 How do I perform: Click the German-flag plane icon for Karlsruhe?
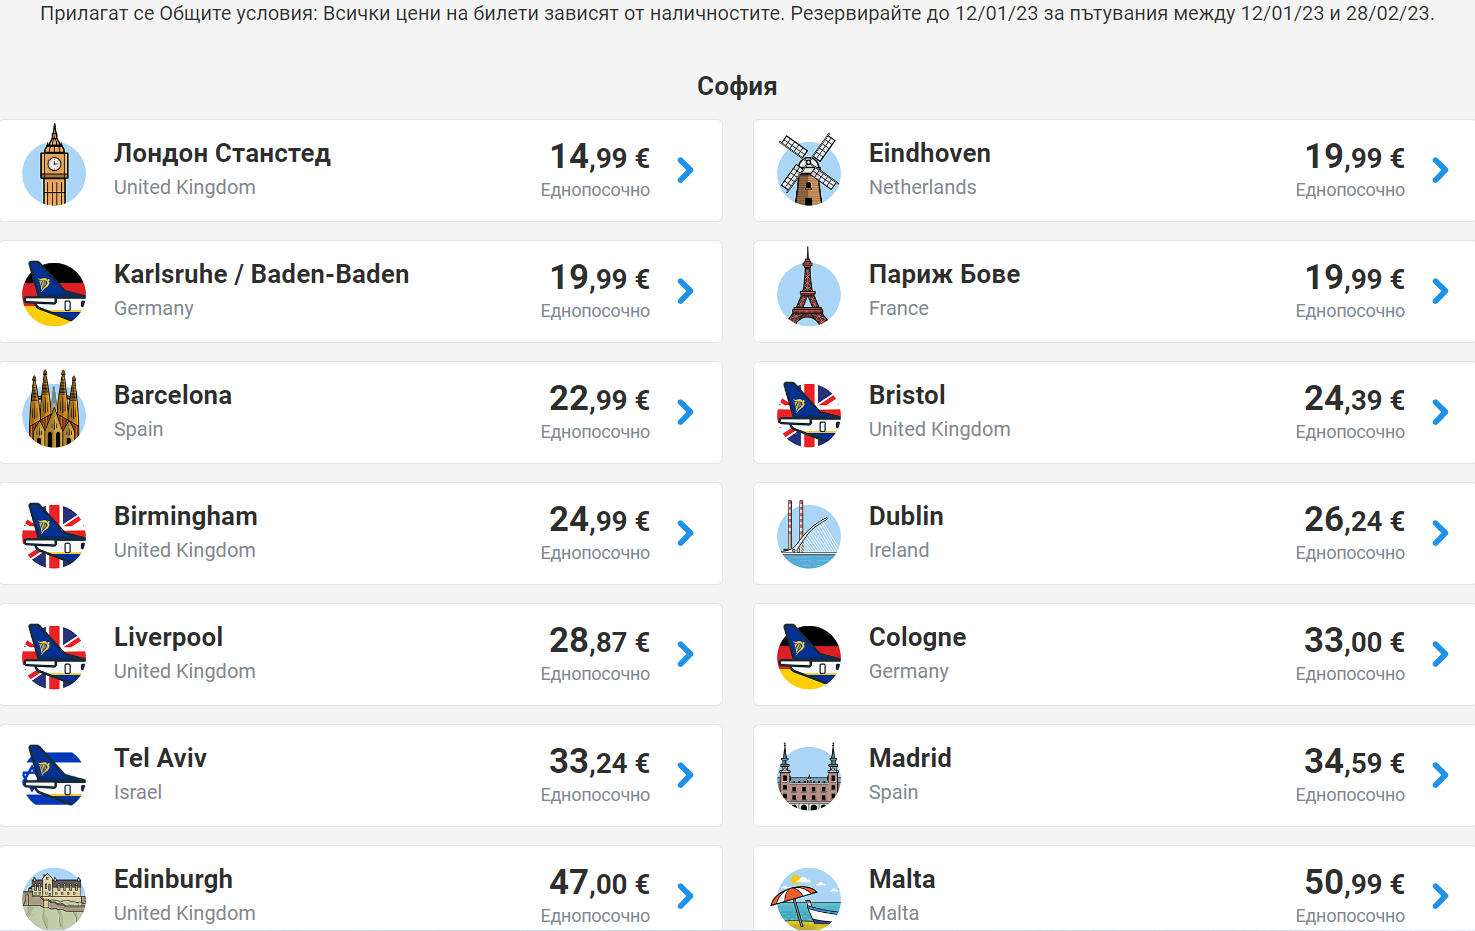point(54,292)
